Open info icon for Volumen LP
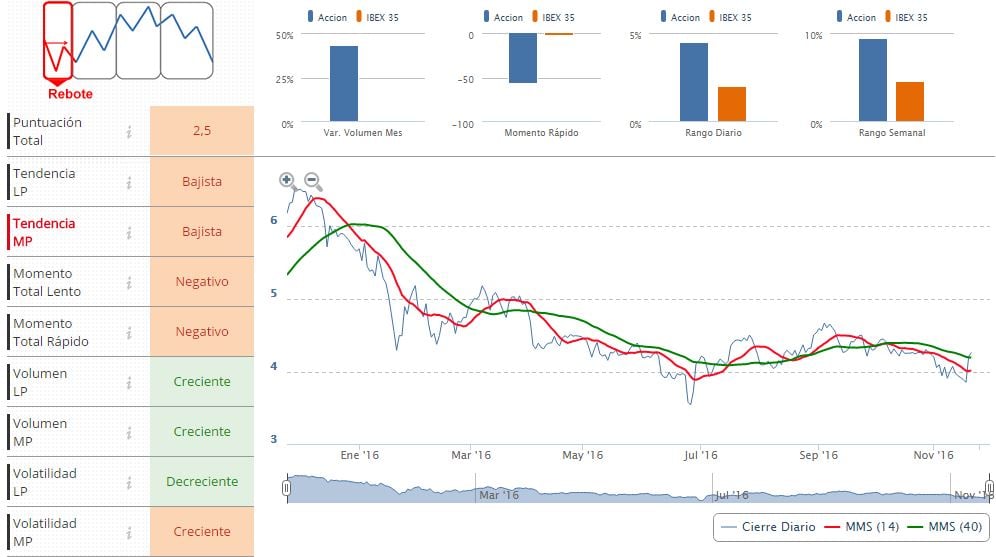The image size is (996, 557). click(129, 382)
